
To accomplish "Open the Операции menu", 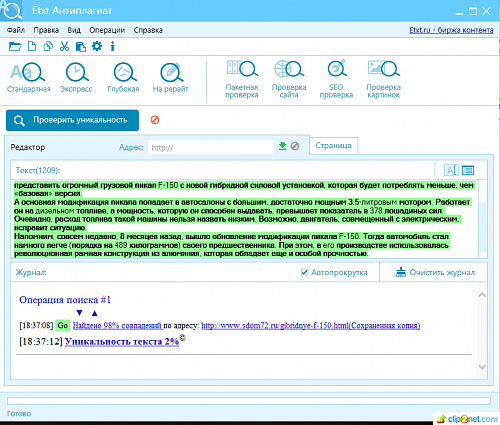I will click(x=107, y=30).
